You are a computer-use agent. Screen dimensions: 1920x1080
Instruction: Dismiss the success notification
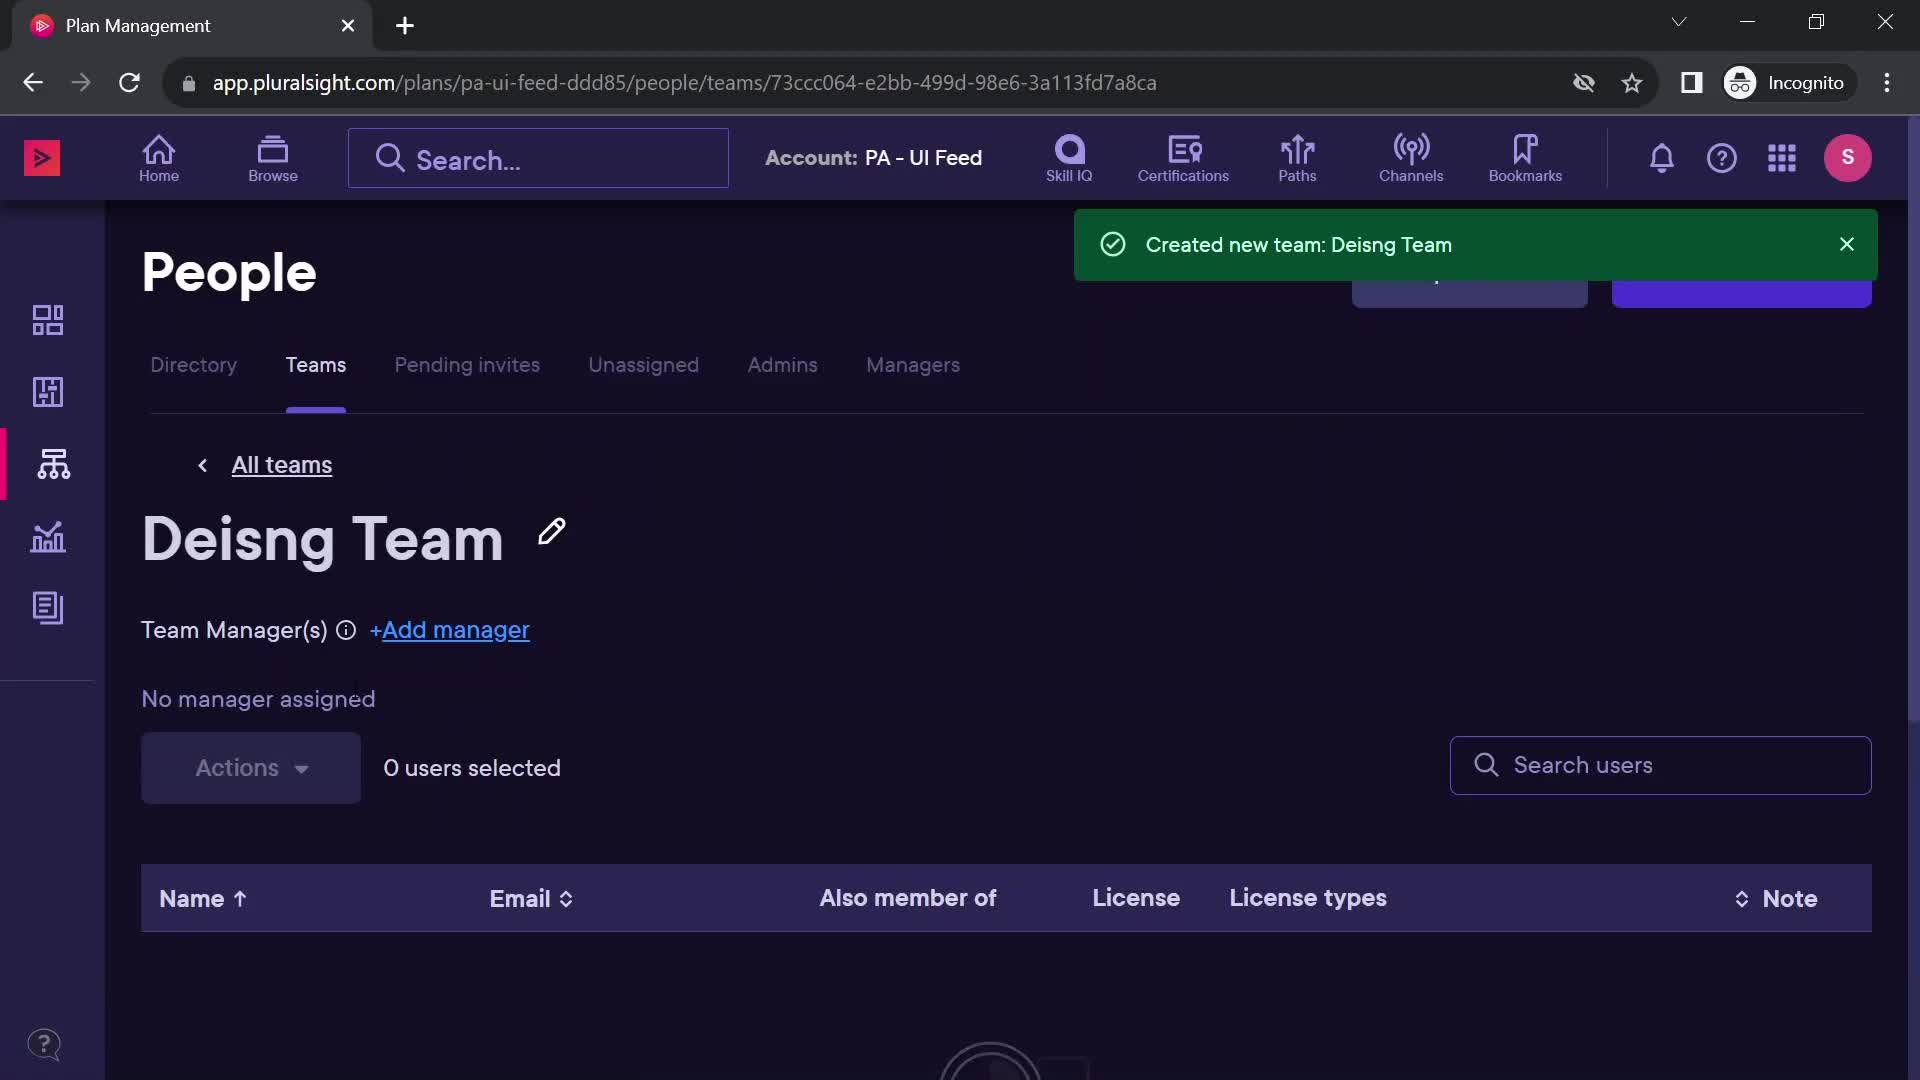click(x=1847, y=244)
